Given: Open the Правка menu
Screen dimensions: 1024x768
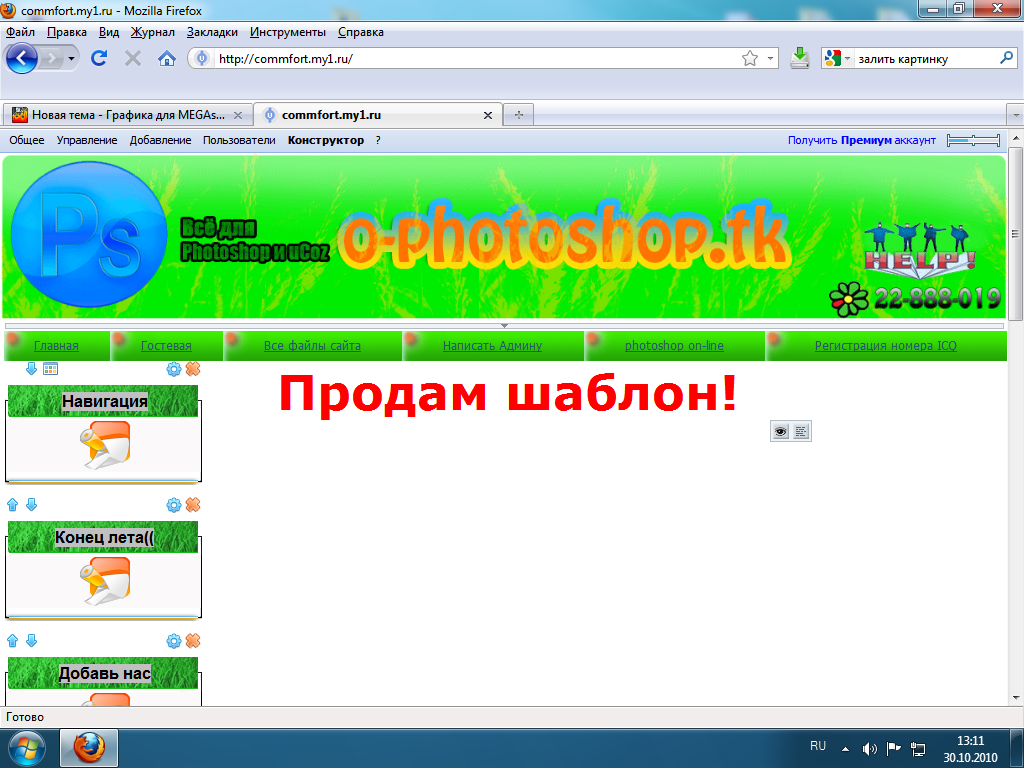Looking at the screenshot, I should pos(67,32).
